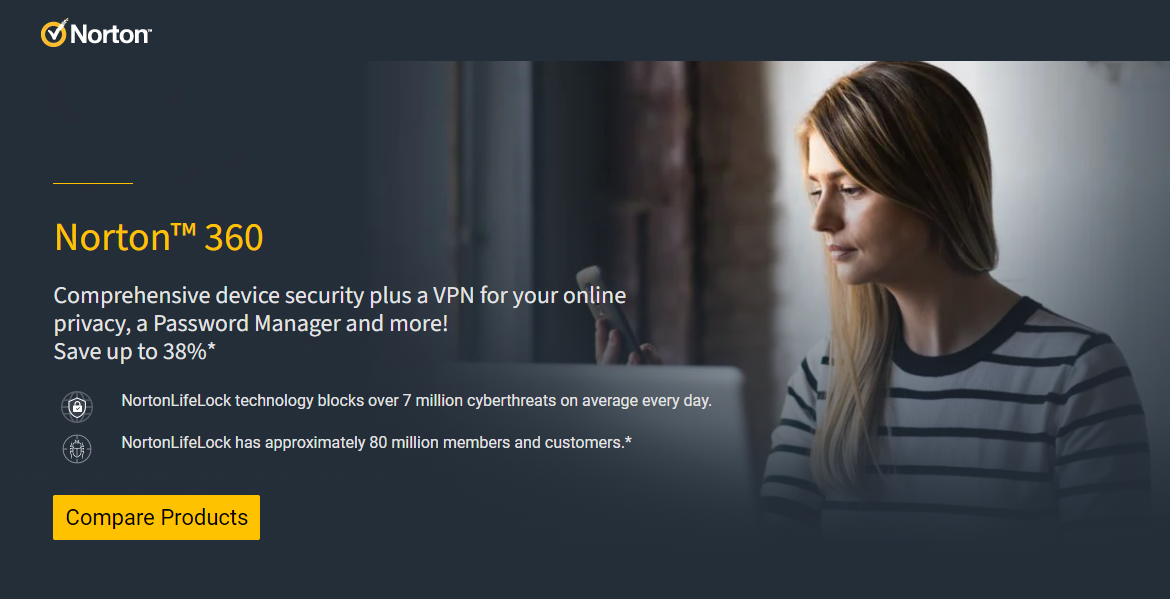1170x599 pixels.
Task: Click the woman's striped sweater in the photo
Action: click(963, 425)
